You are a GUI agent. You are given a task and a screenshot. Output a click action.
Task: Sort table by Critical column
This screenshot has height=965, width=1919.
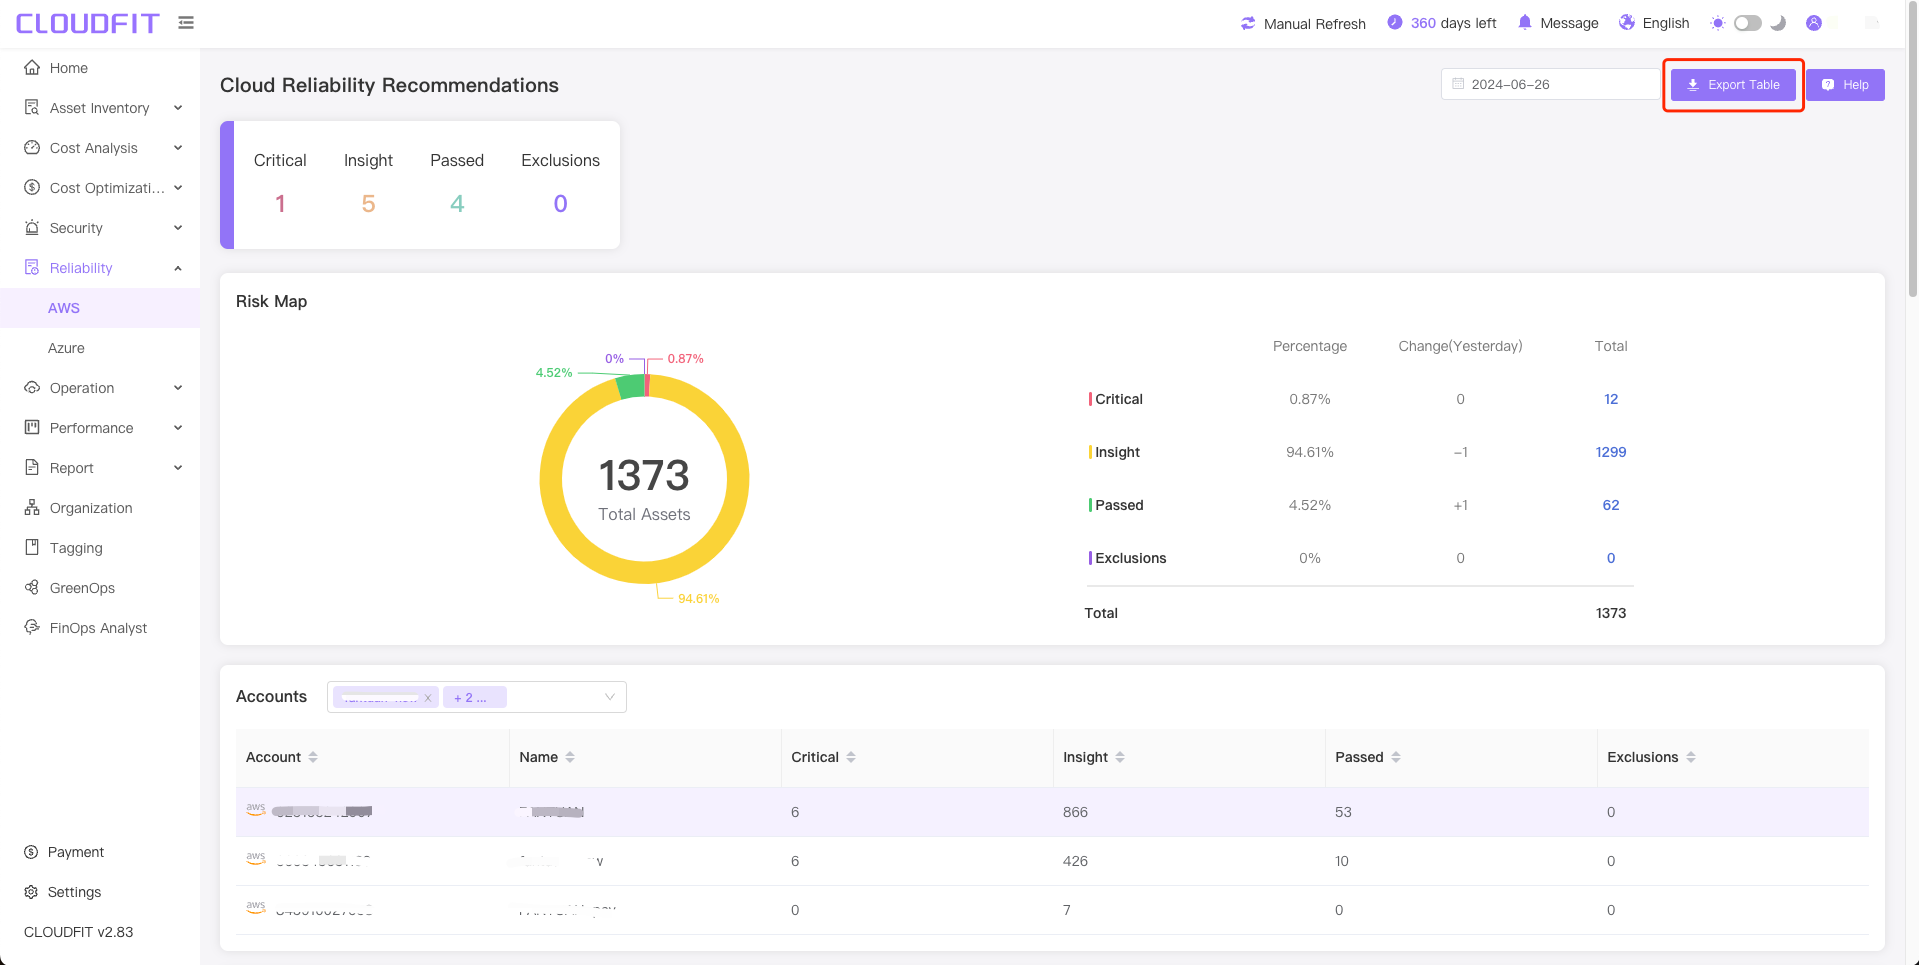[851, 757]
